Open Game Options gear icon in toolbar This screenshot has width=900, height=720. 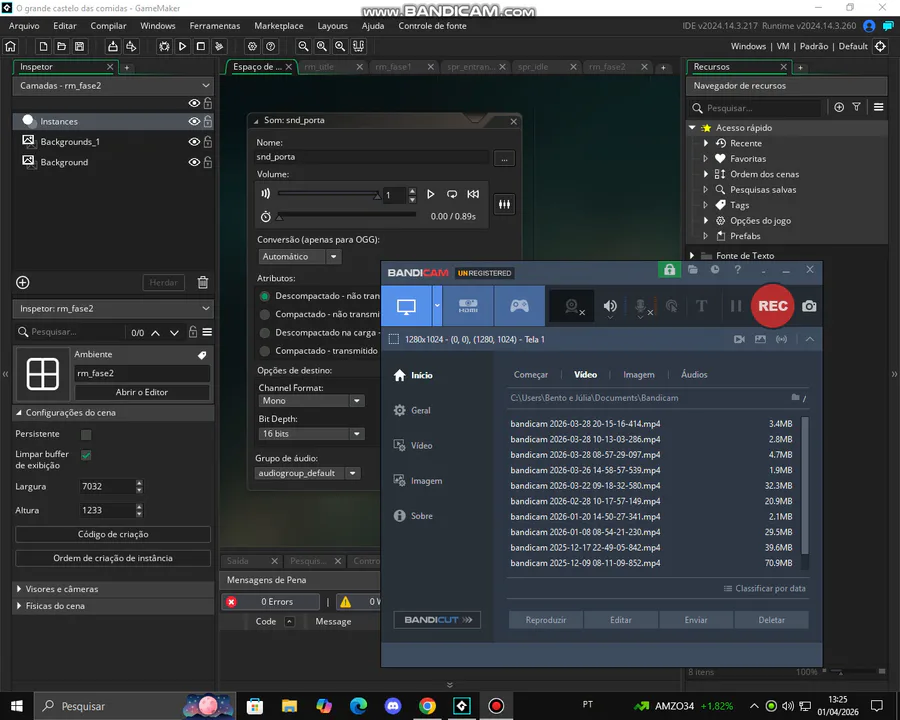(252, 47)
